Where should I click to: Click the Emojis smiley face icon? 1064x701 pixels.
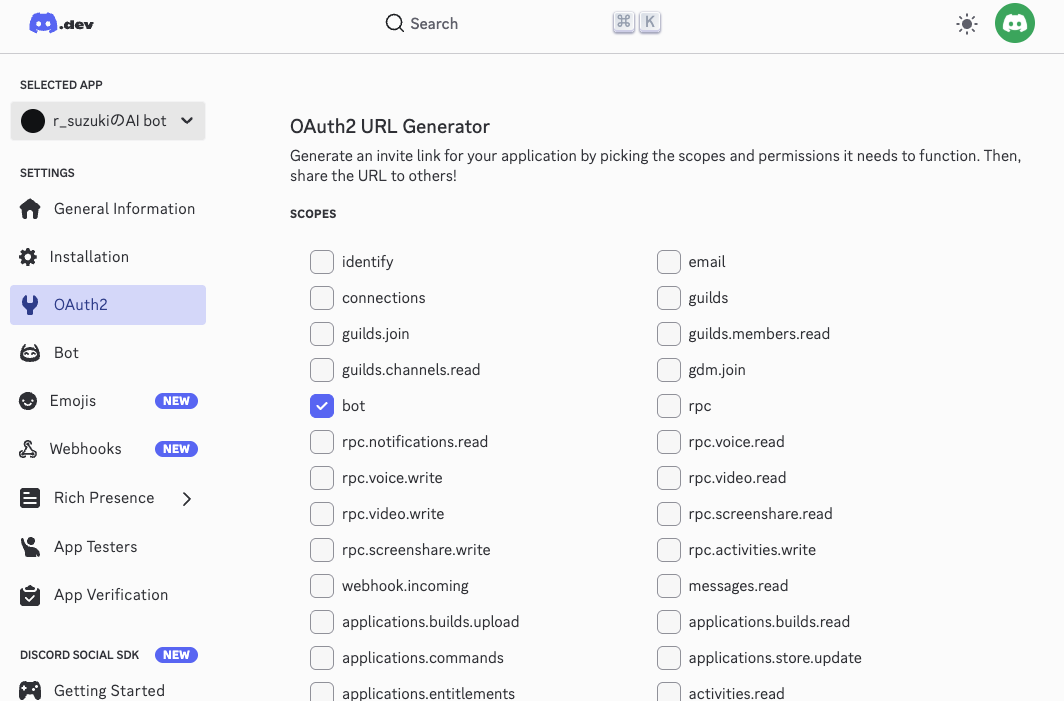tap(29, 401)
